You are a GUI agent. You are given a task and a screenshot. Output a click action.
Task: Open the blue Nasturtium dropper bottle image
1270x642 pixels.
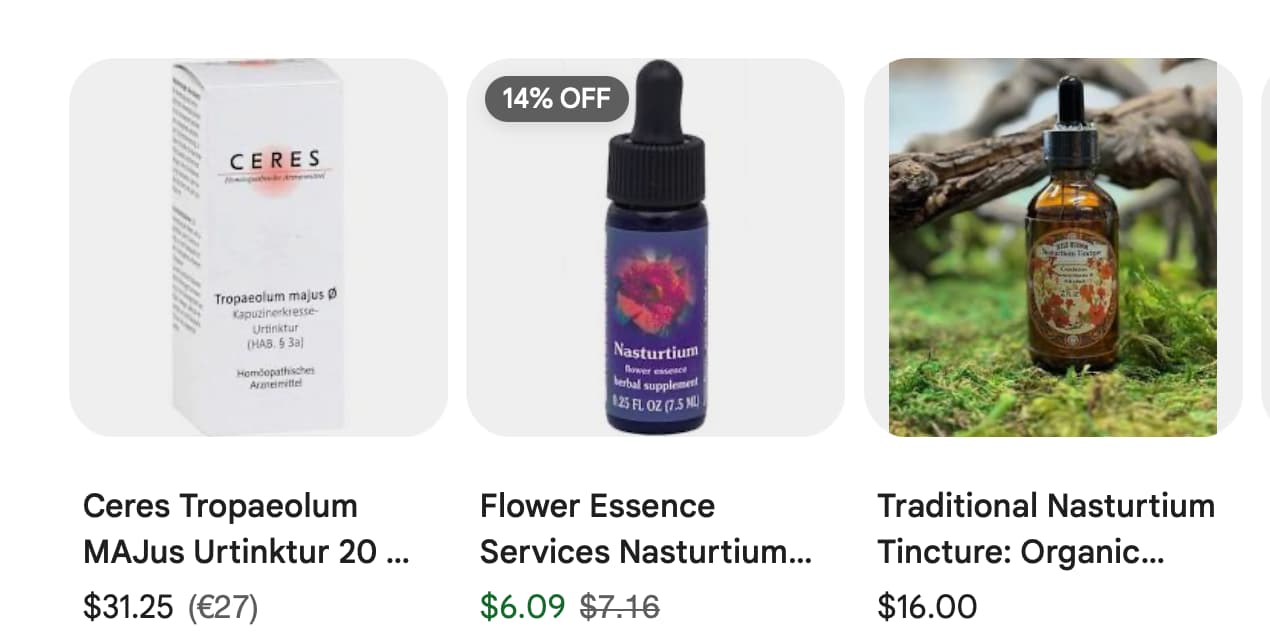click(x=655, y=247)
